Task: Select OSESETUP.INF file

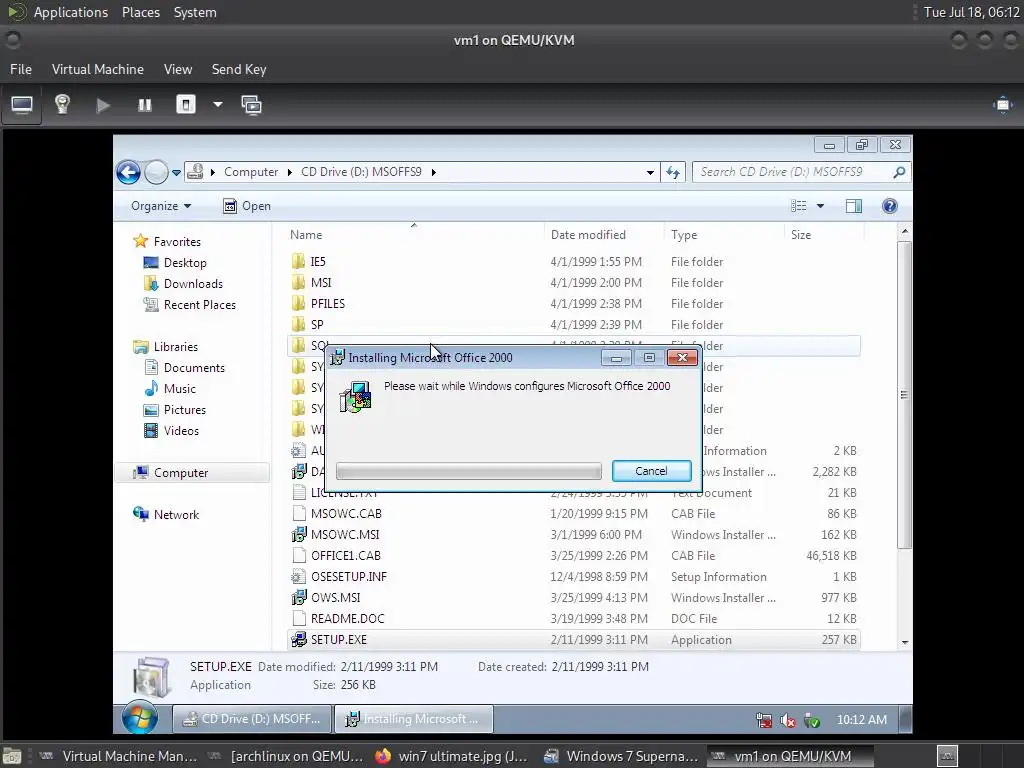Action: point(349,577)
